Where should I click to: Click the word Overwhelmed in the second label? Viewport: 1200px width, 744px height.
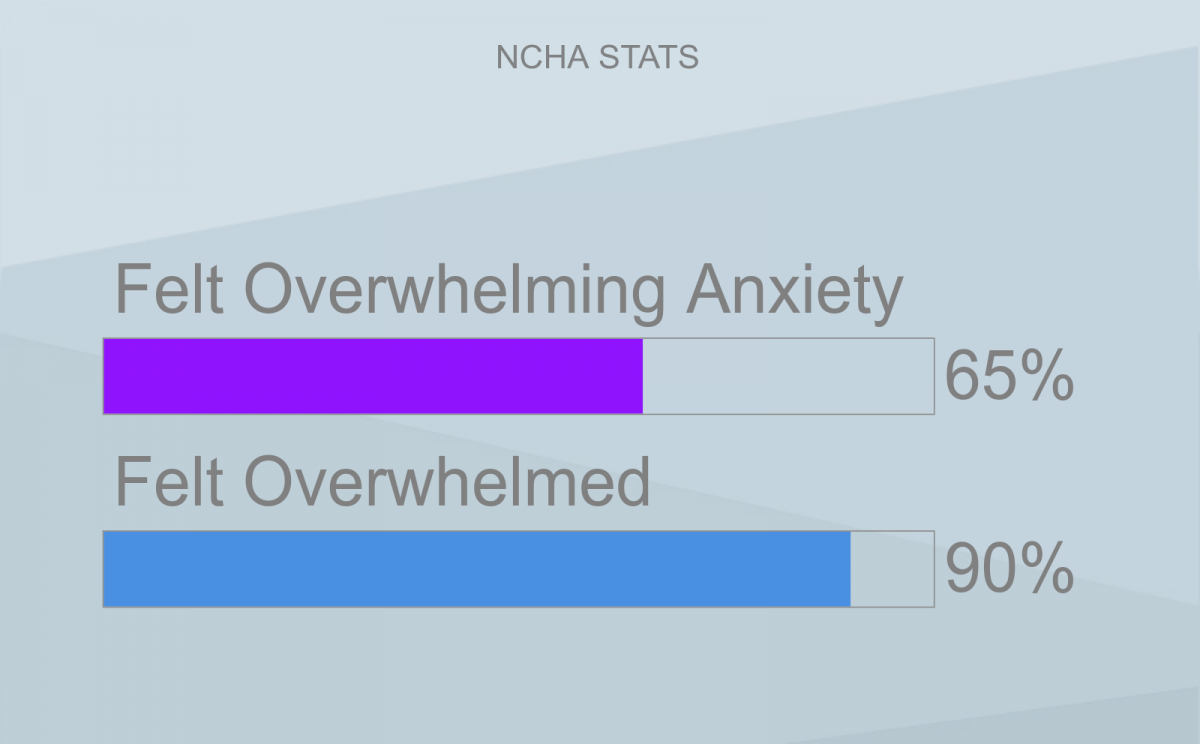447,481
